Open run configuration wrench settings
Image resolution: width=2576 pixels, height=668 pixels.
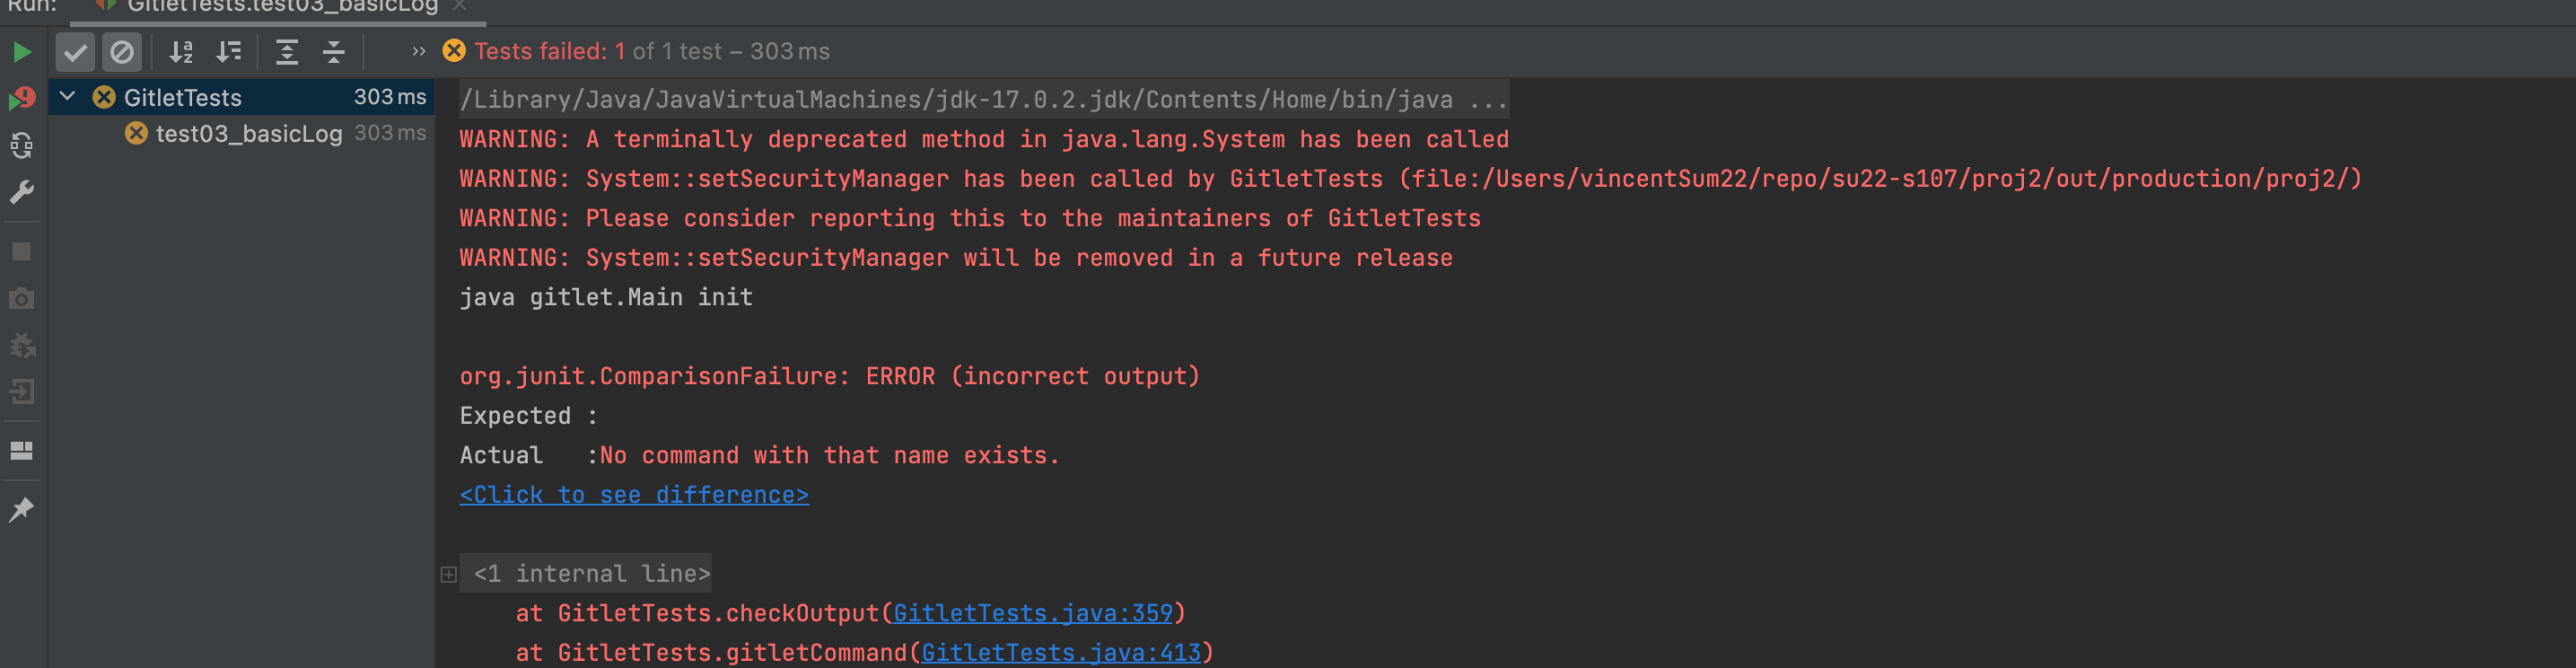click(22, 192)
